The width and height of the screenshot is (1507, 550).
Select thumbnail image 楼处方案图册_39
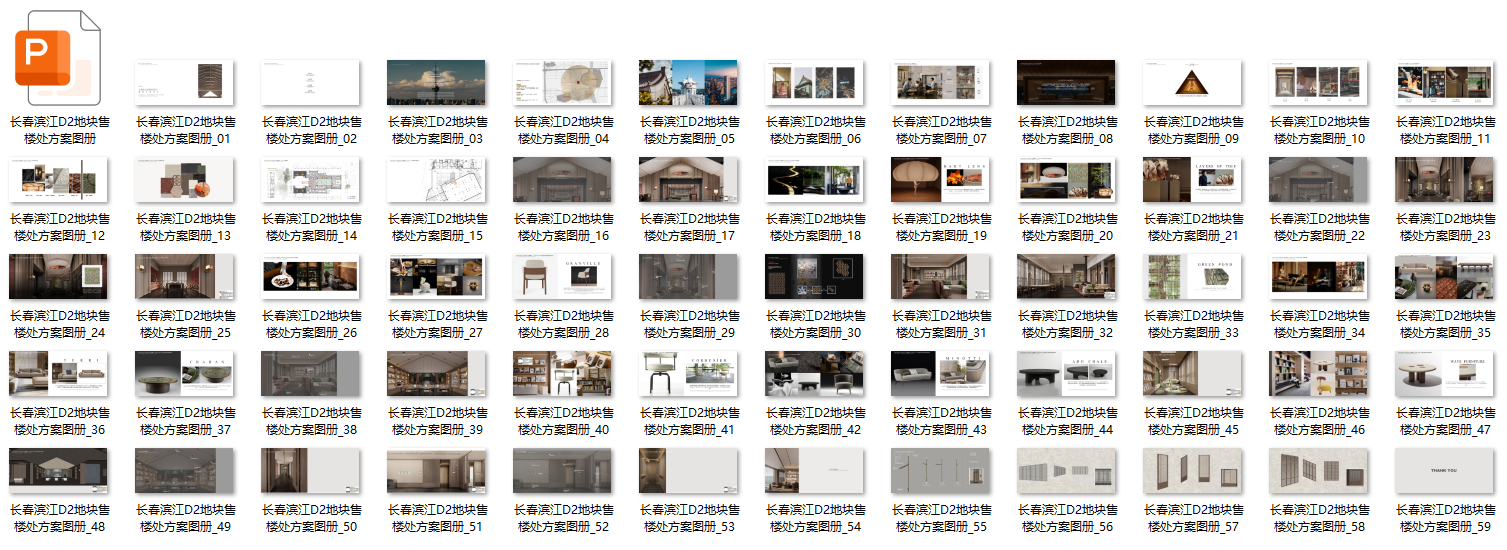[x=436, y=373]
